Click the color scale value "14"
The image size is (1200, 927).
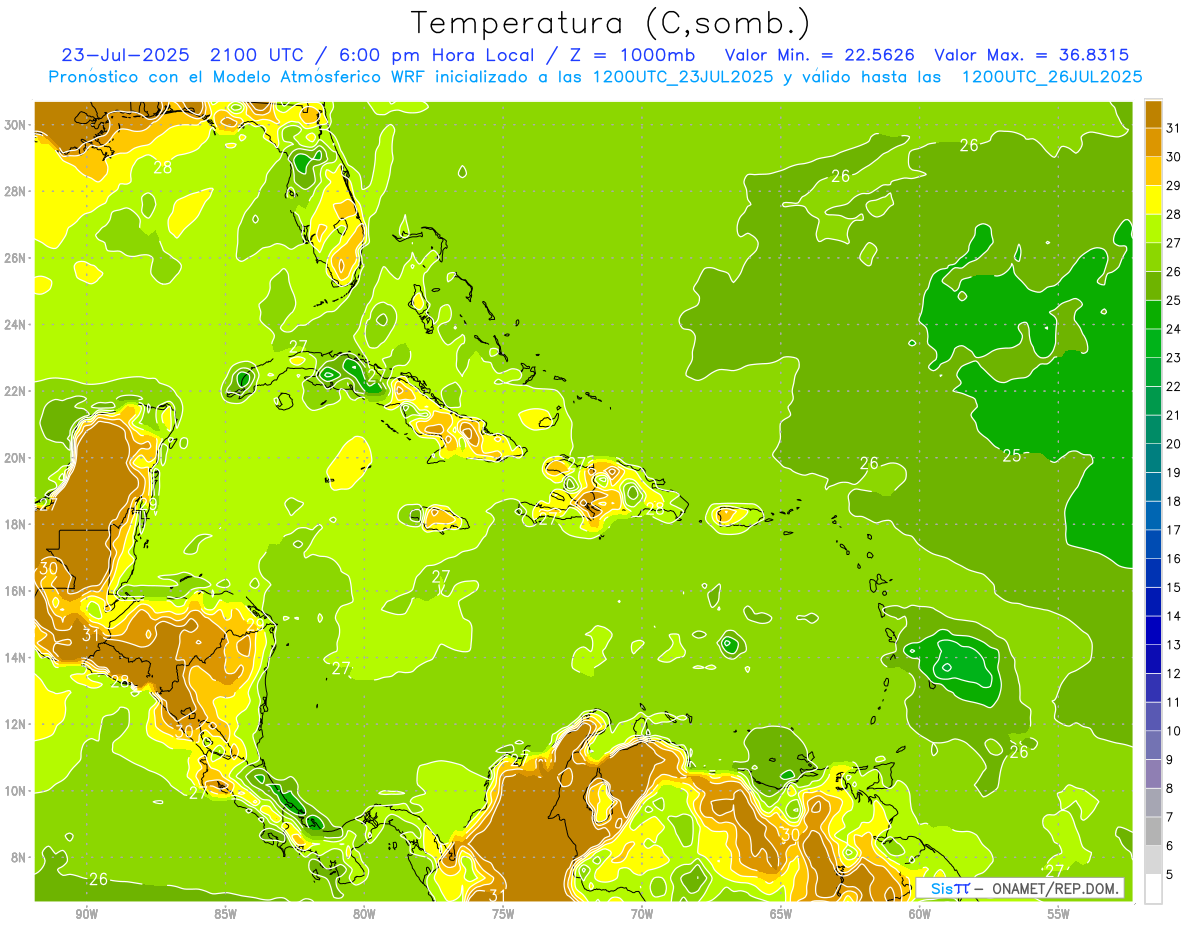pyautogui.click(x=1174, y=616)
